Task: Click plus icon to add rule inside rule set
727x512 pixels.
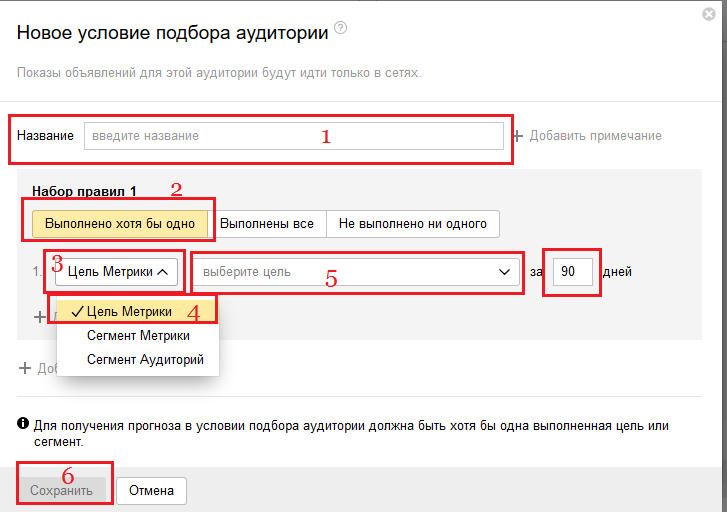Action: [40, 317]
